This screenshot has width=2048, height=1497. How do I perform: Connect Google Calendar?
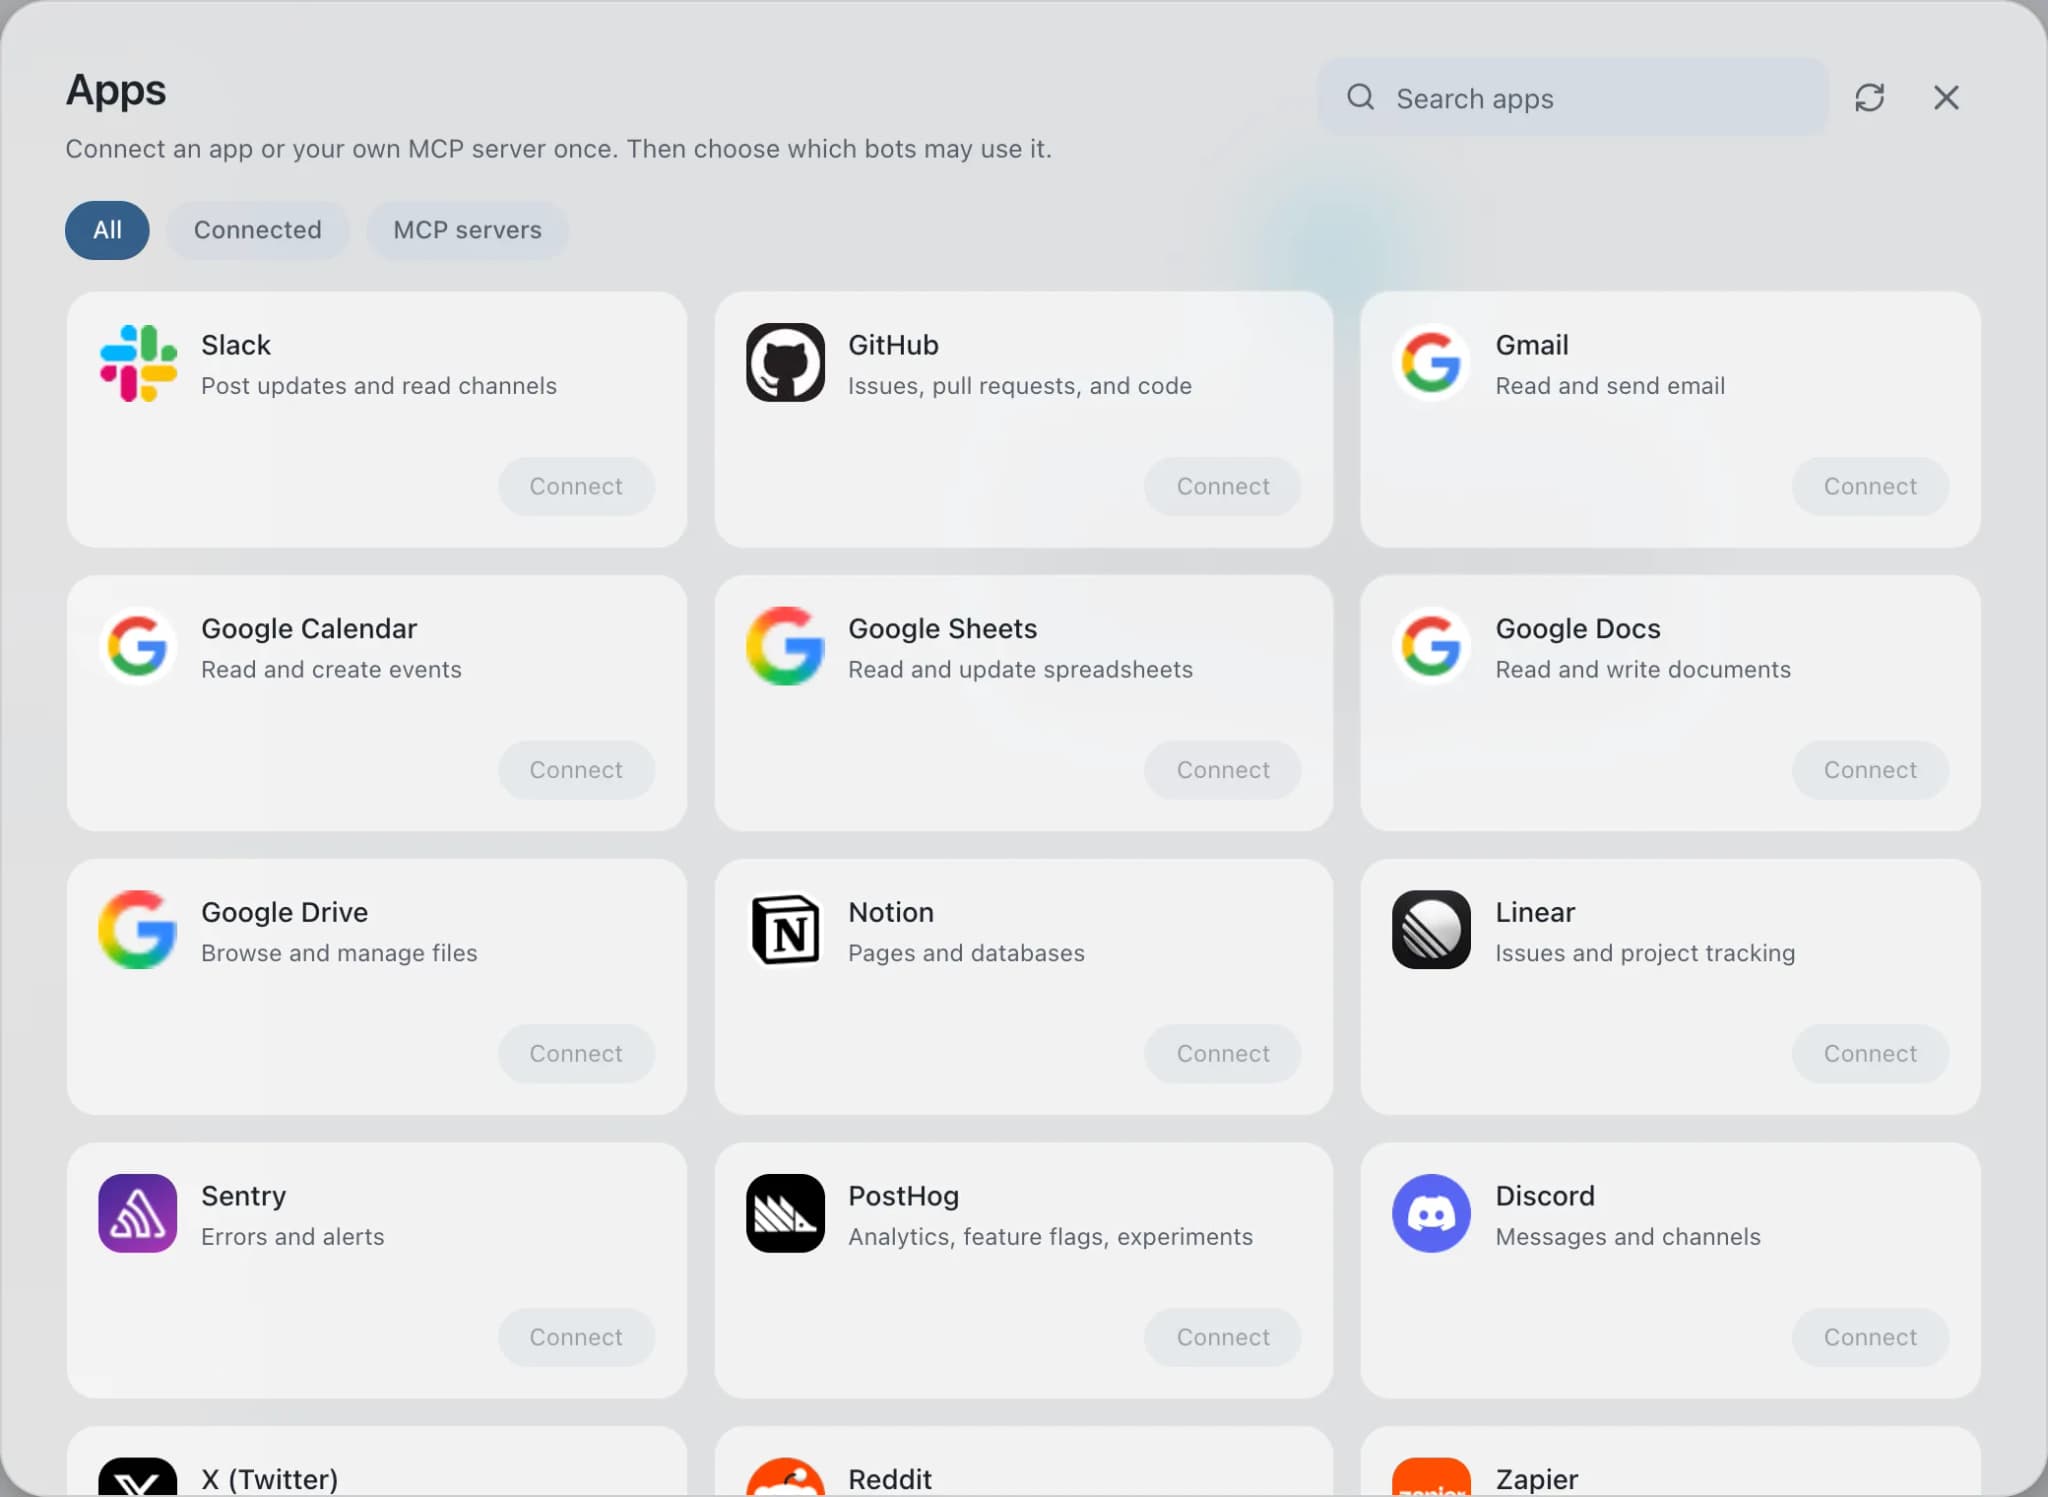(x=576, y=770)
